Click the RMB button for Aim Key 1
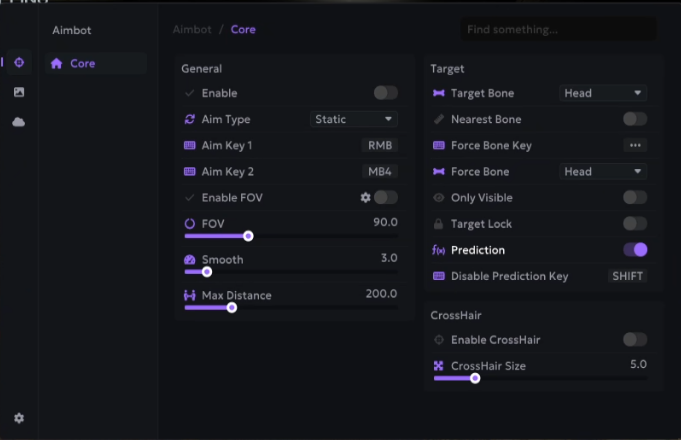Viewport: 681px width, 440px height. click(380, 145)
